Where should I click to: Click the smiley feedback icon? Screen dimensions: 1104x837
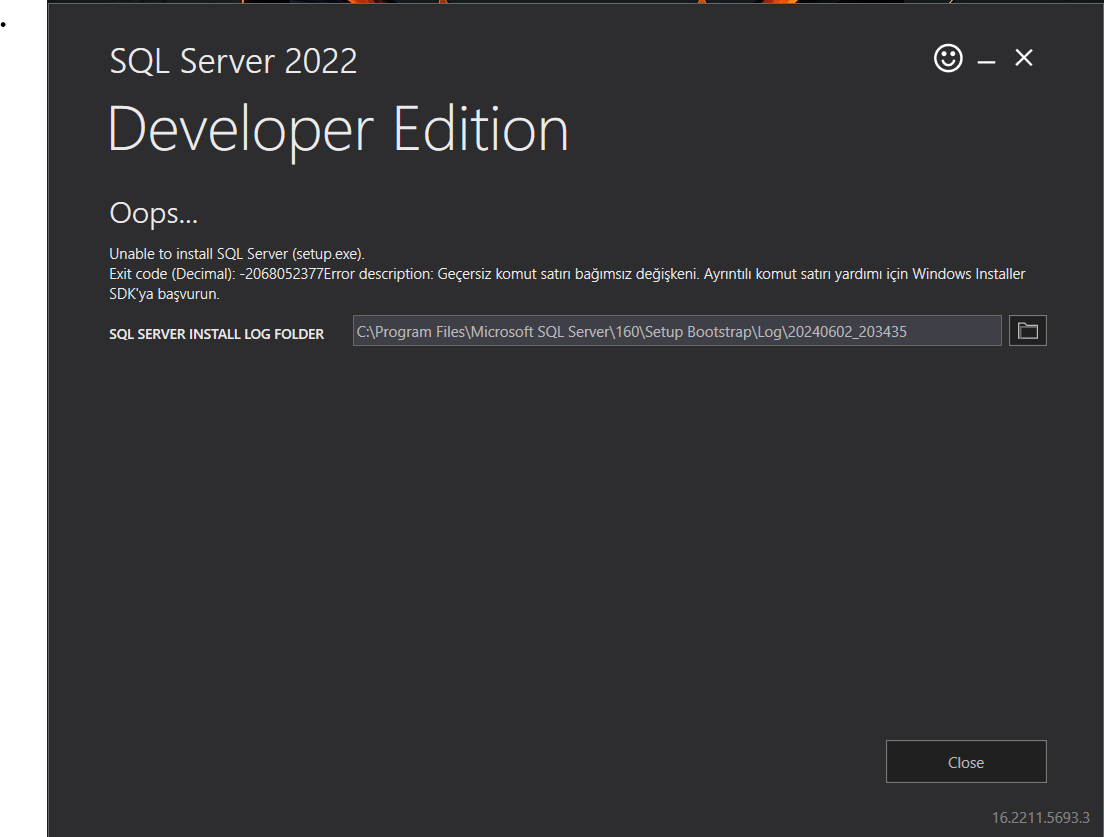coord(948,58)
